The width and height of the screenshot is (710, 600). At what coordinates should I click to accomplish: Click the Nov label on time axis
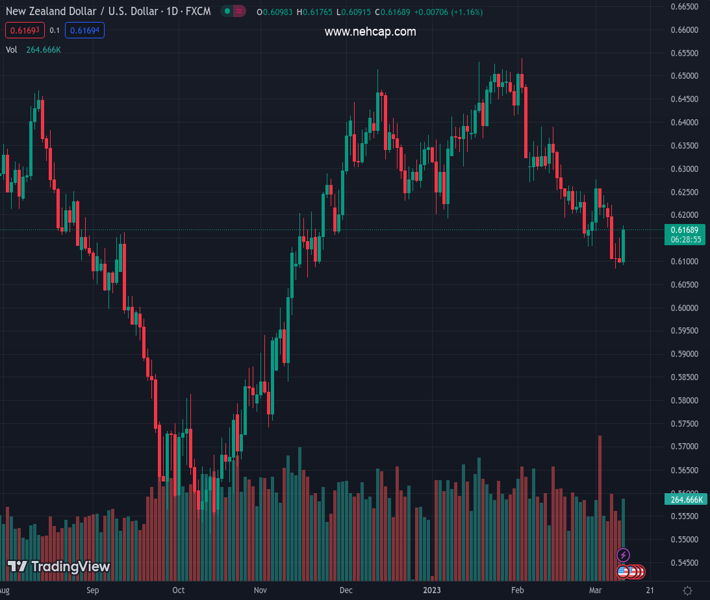tap(262, 590)
